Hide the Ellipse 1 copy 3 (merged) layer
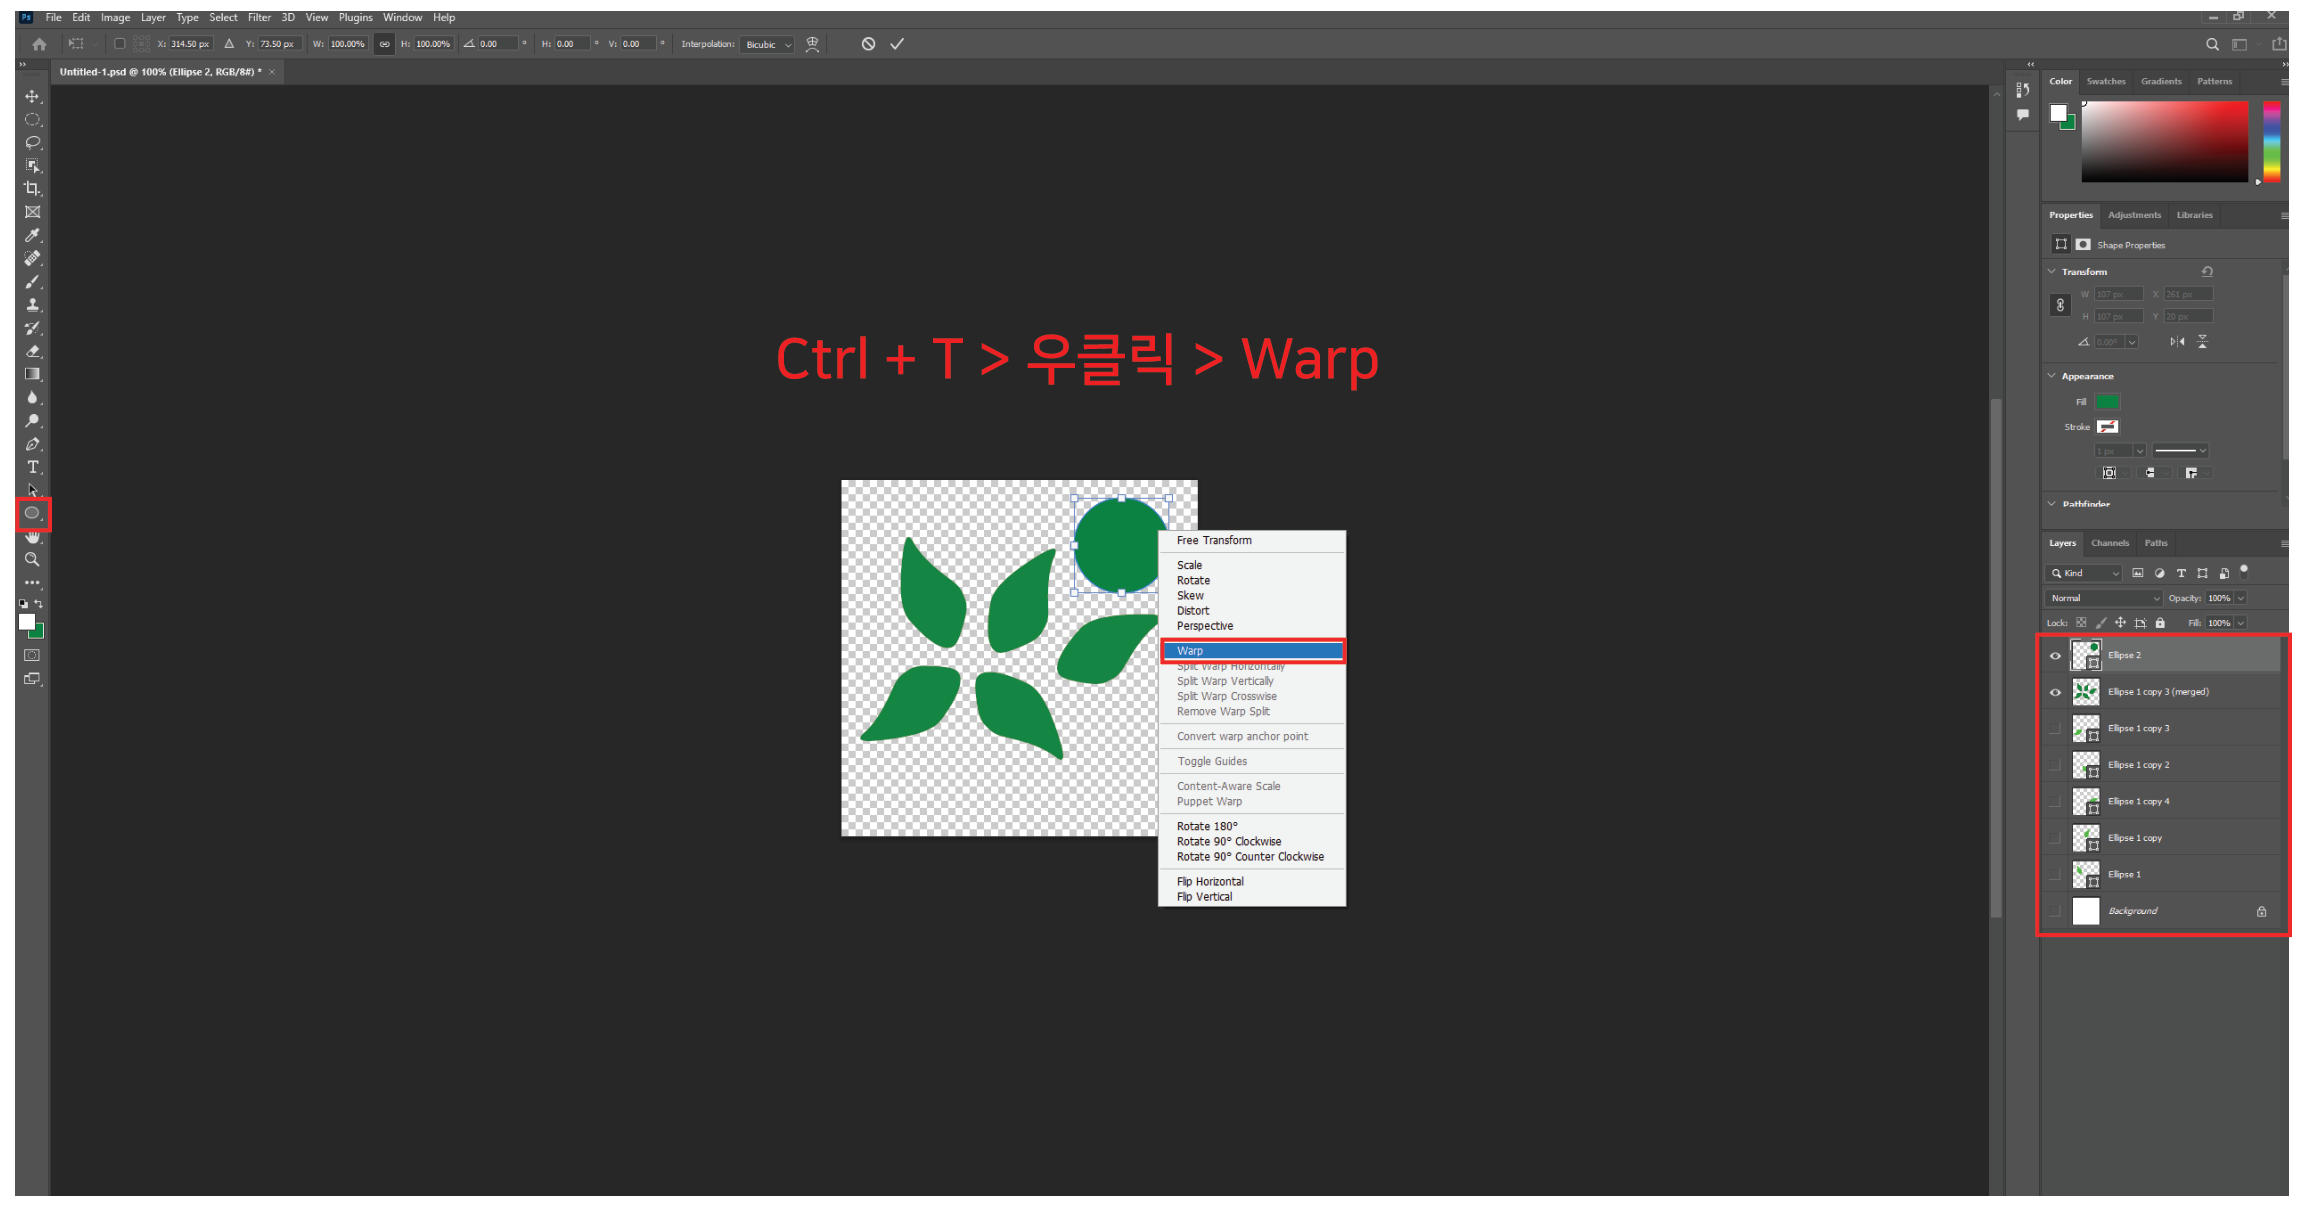 (x=2055, y=692)
